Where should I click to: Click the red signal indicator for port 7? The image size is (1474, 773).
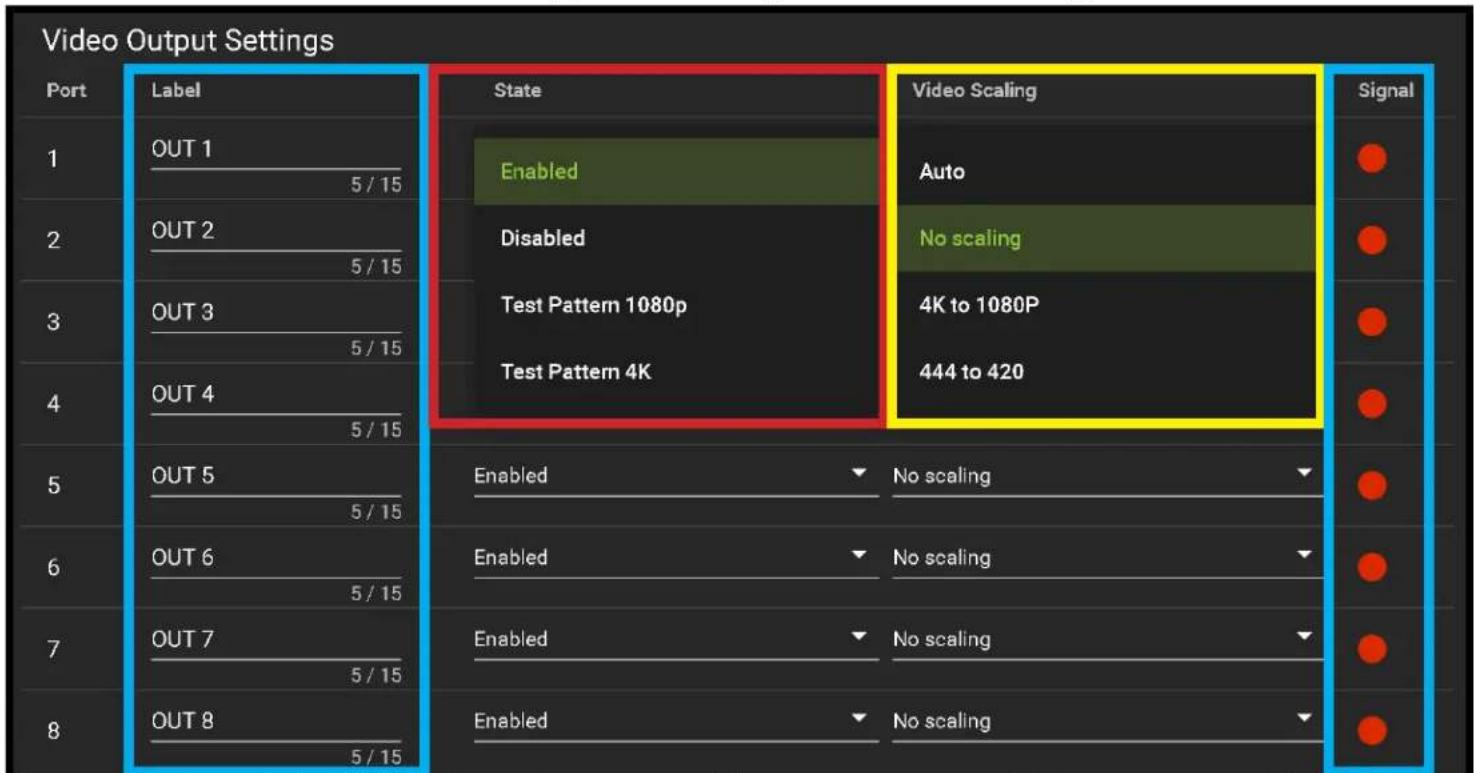pos(1372,649)
